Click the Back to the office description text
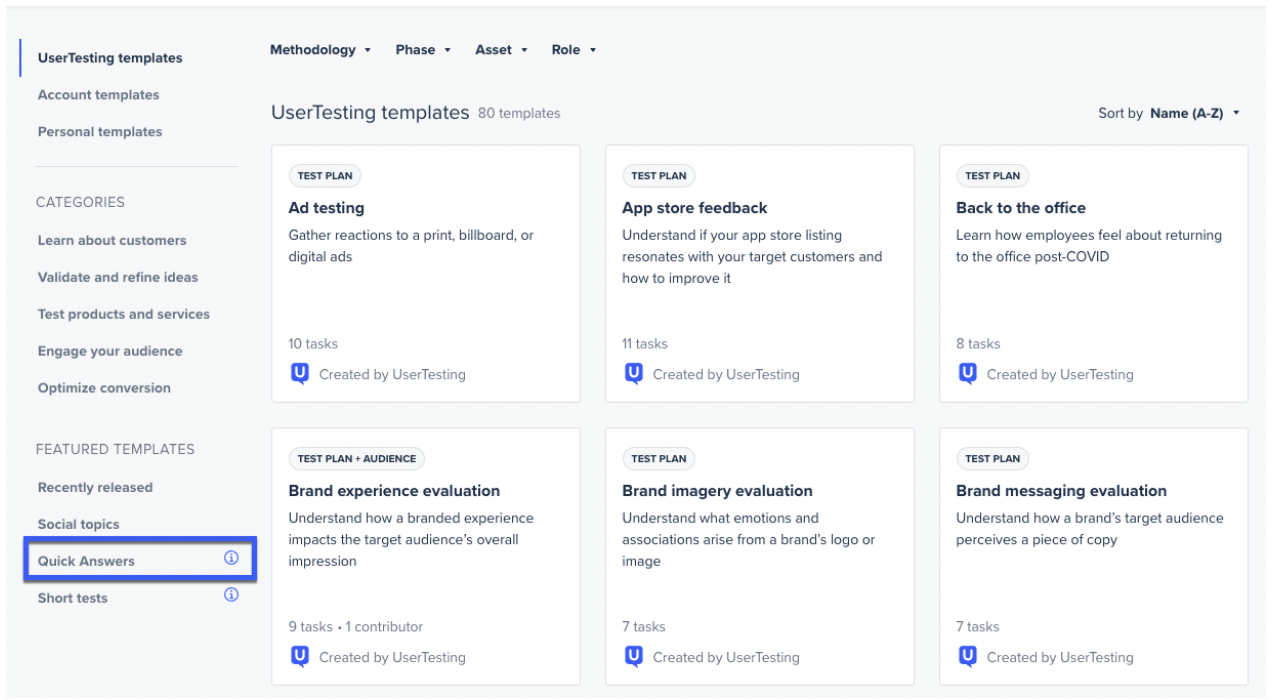Screen dimensions: 1272x700 point(1089,246)
